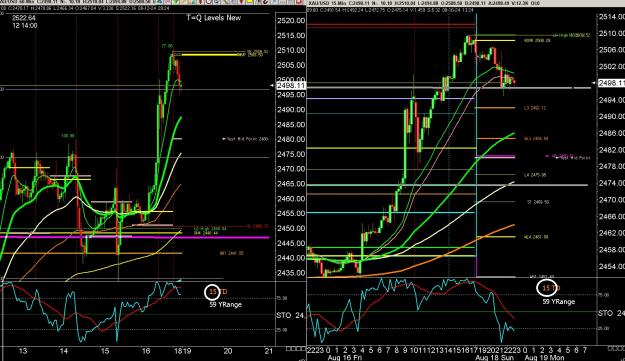
Task: Click the 2454.0 level on right price axis
Action: (x=611, y=266)
